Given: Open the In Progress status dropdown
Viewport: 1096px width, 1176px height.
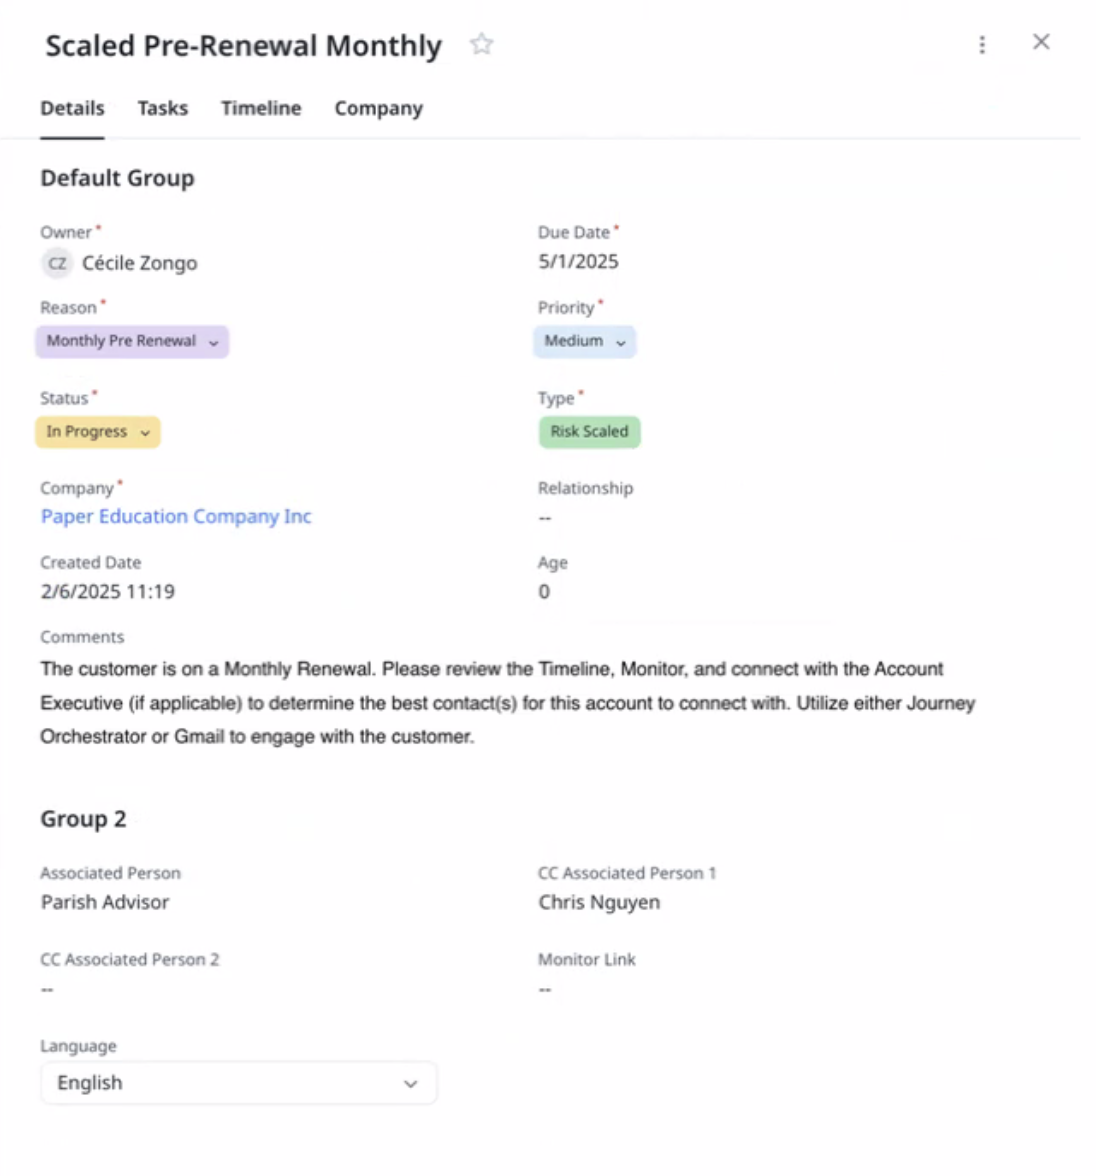Looking at the screenshot, I should click(x=98, y=432).
